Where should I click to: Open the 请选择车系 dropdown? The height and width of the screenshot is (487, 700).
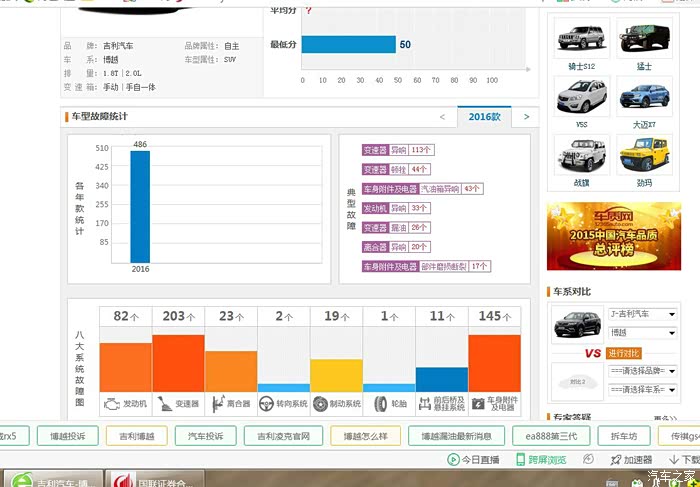(x=642, y=390)
